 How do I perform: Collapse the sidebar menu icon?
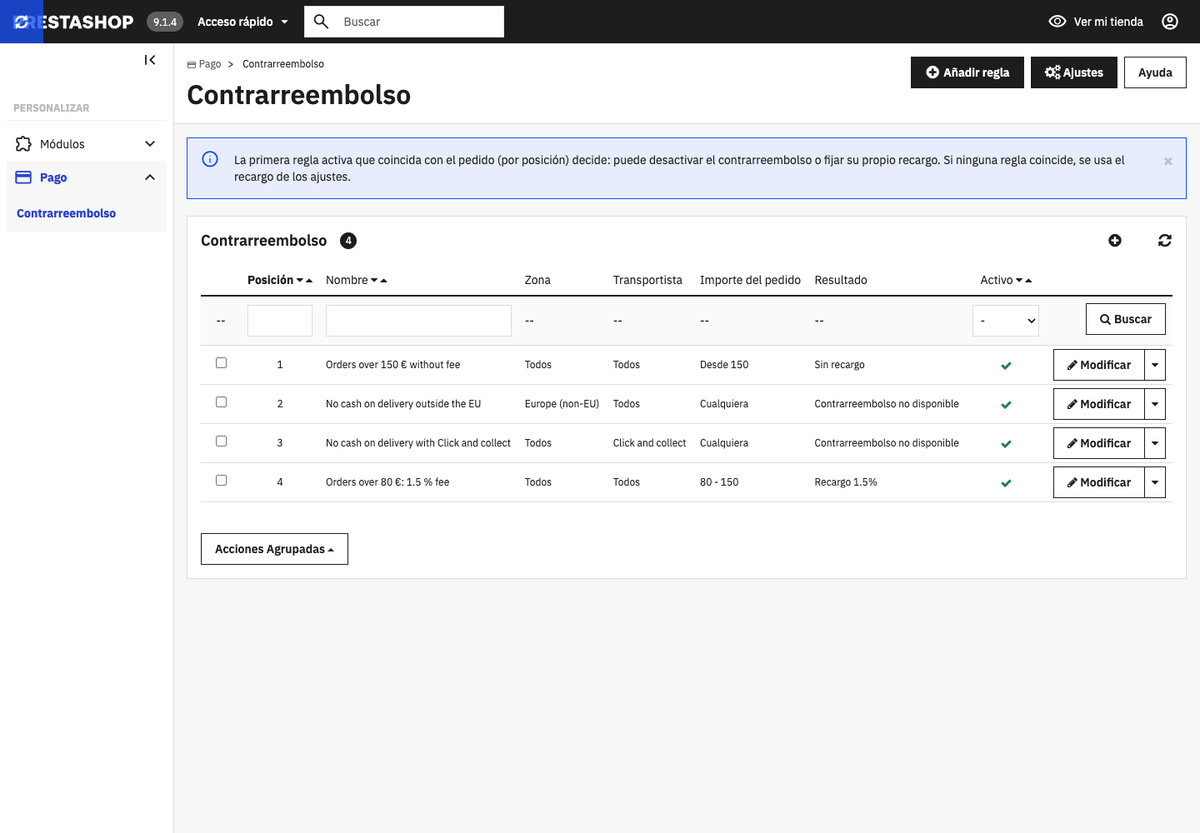click(150, 60)
